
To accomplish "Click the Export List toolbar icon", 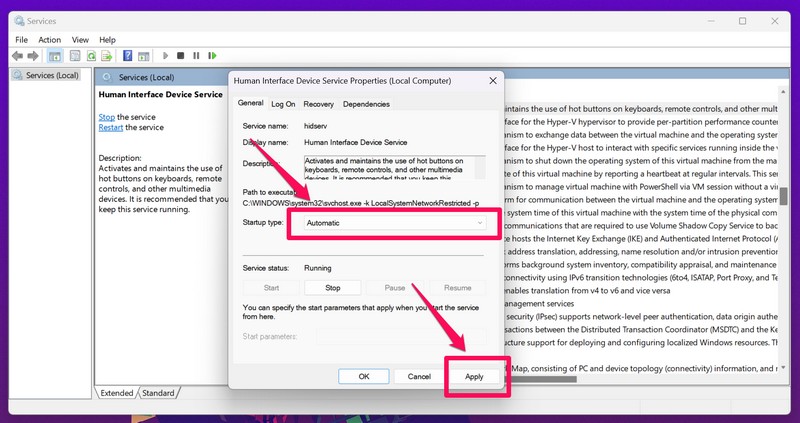I will pyautogui.click(x=107, y=56).
